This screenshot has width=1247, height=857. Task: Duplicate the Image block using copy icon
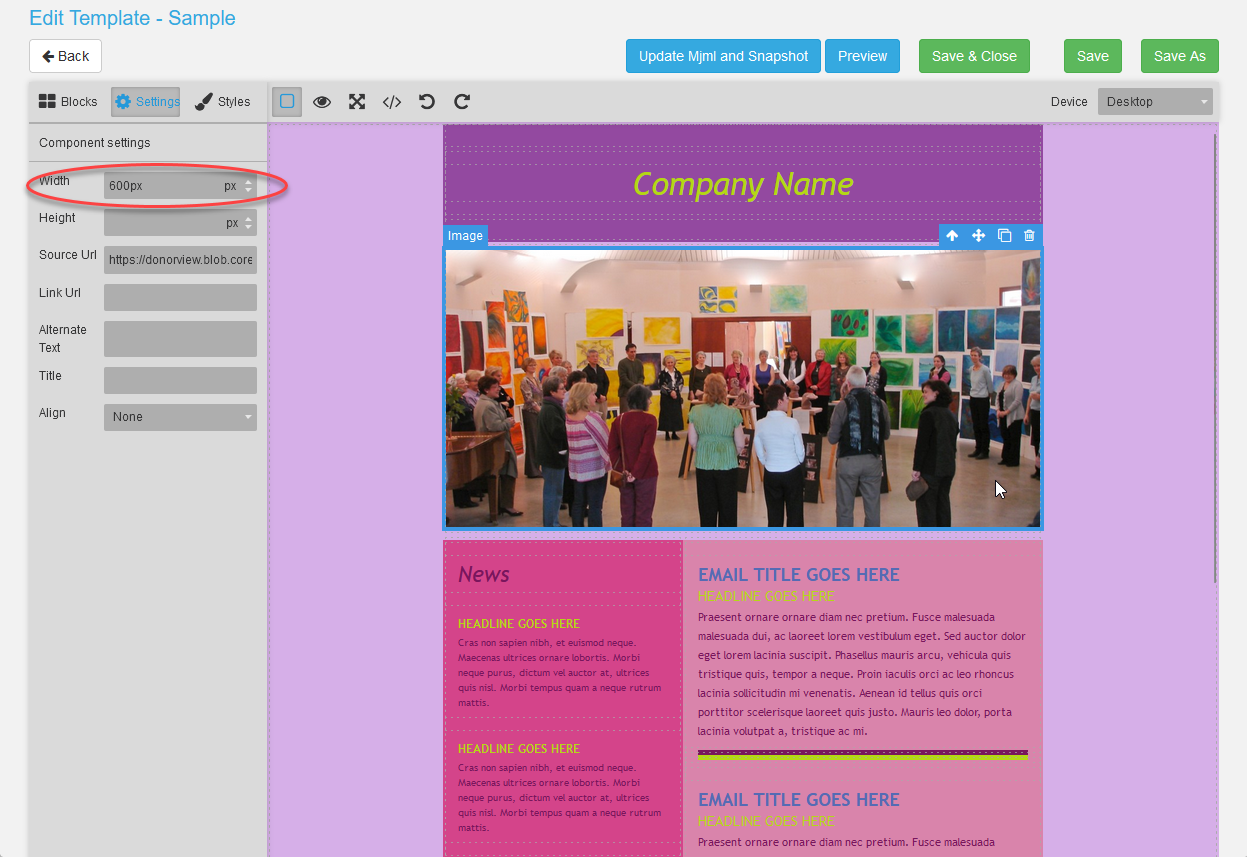pos(1004,235)
